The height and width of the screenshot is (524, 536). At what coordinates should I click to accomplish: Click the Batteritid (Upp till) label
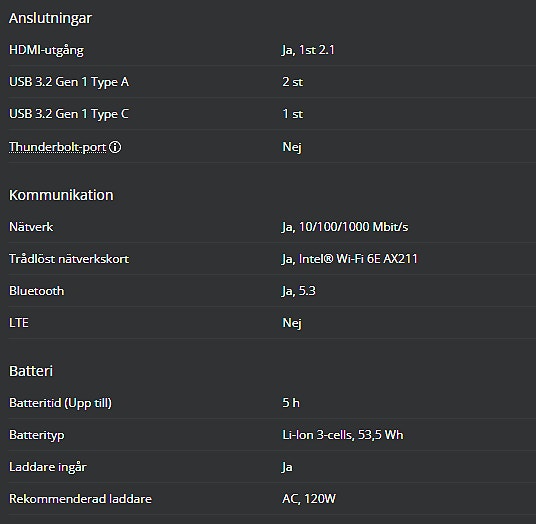[60, 403]
